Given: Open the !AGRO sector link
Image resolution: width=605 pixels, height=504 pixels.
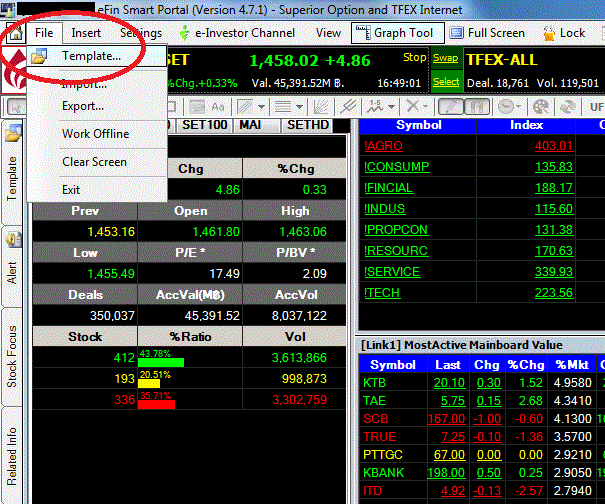Looking at the screenshot, I should [x=383, y=145].
